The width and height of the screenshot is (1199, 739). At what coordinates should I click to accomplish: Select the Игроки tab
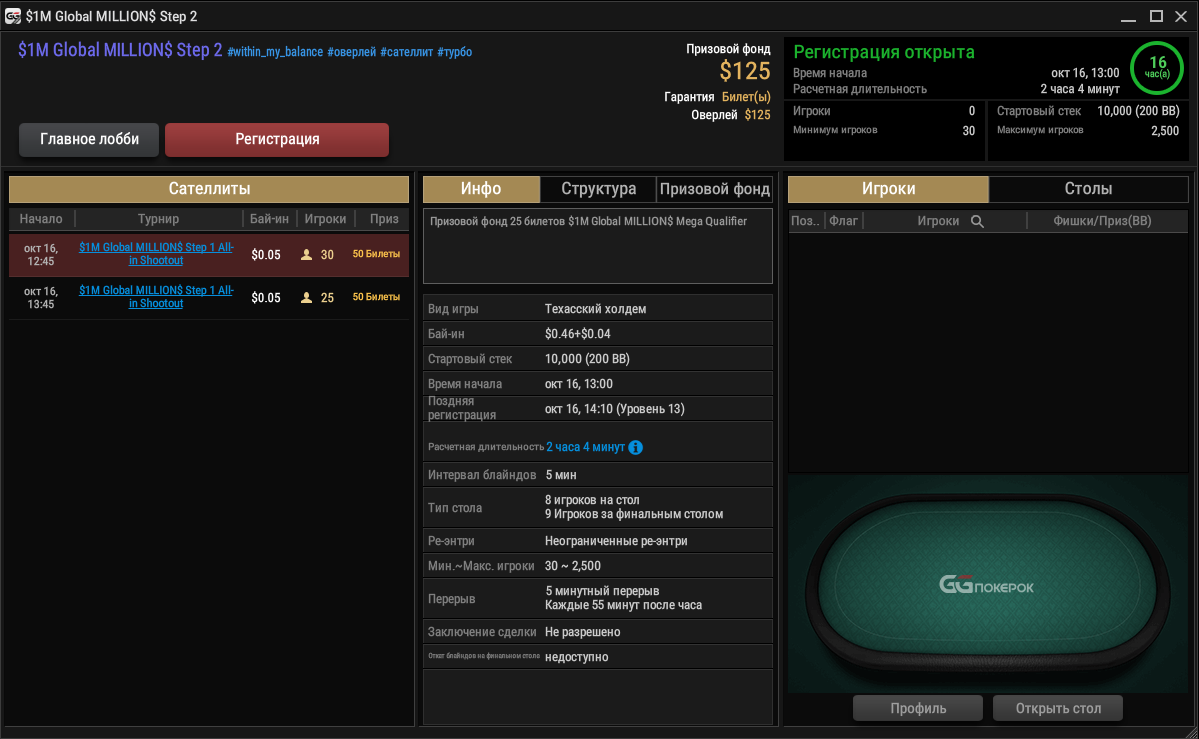[x=888, y=189]
